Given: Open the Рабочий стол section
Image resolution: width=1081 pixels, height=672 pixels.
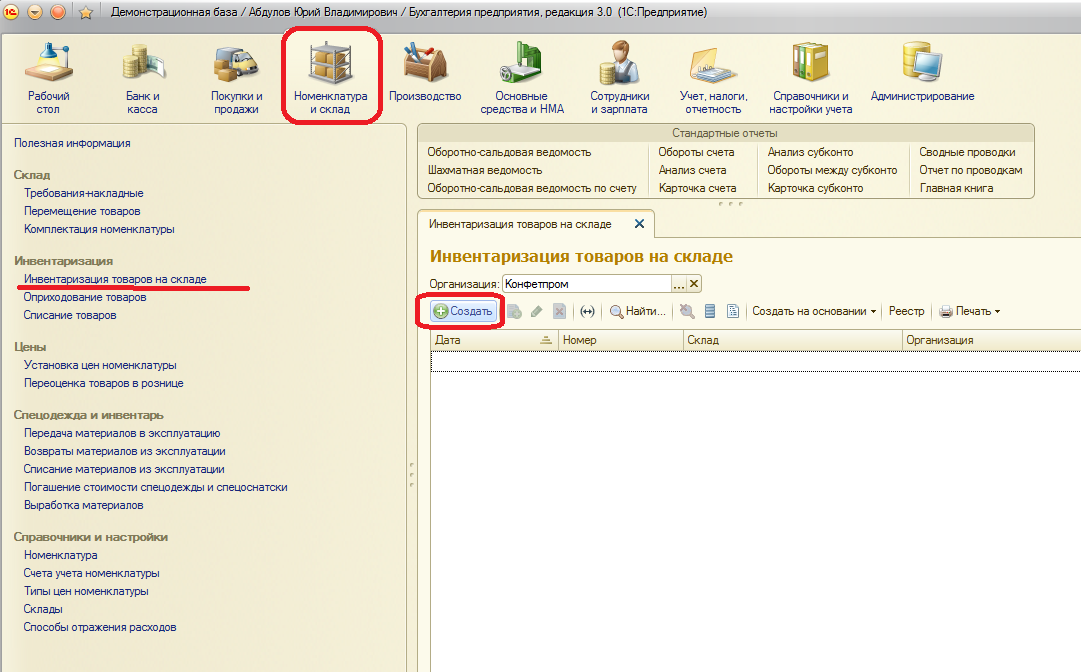Looking at the screenshot, I should pos(48,78).
